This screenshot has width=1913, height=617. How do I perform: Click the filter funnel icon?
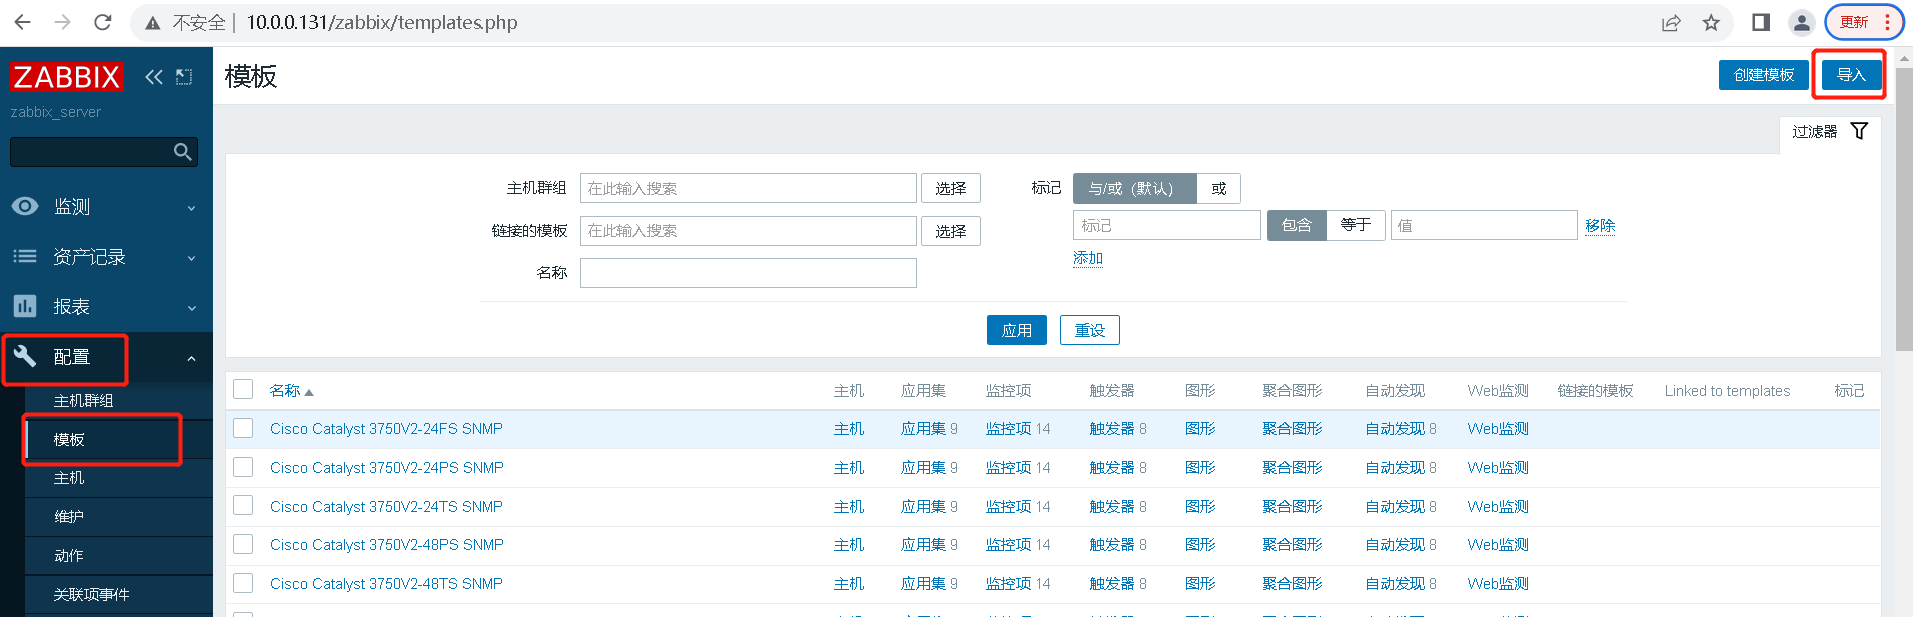click(1859, 131)
